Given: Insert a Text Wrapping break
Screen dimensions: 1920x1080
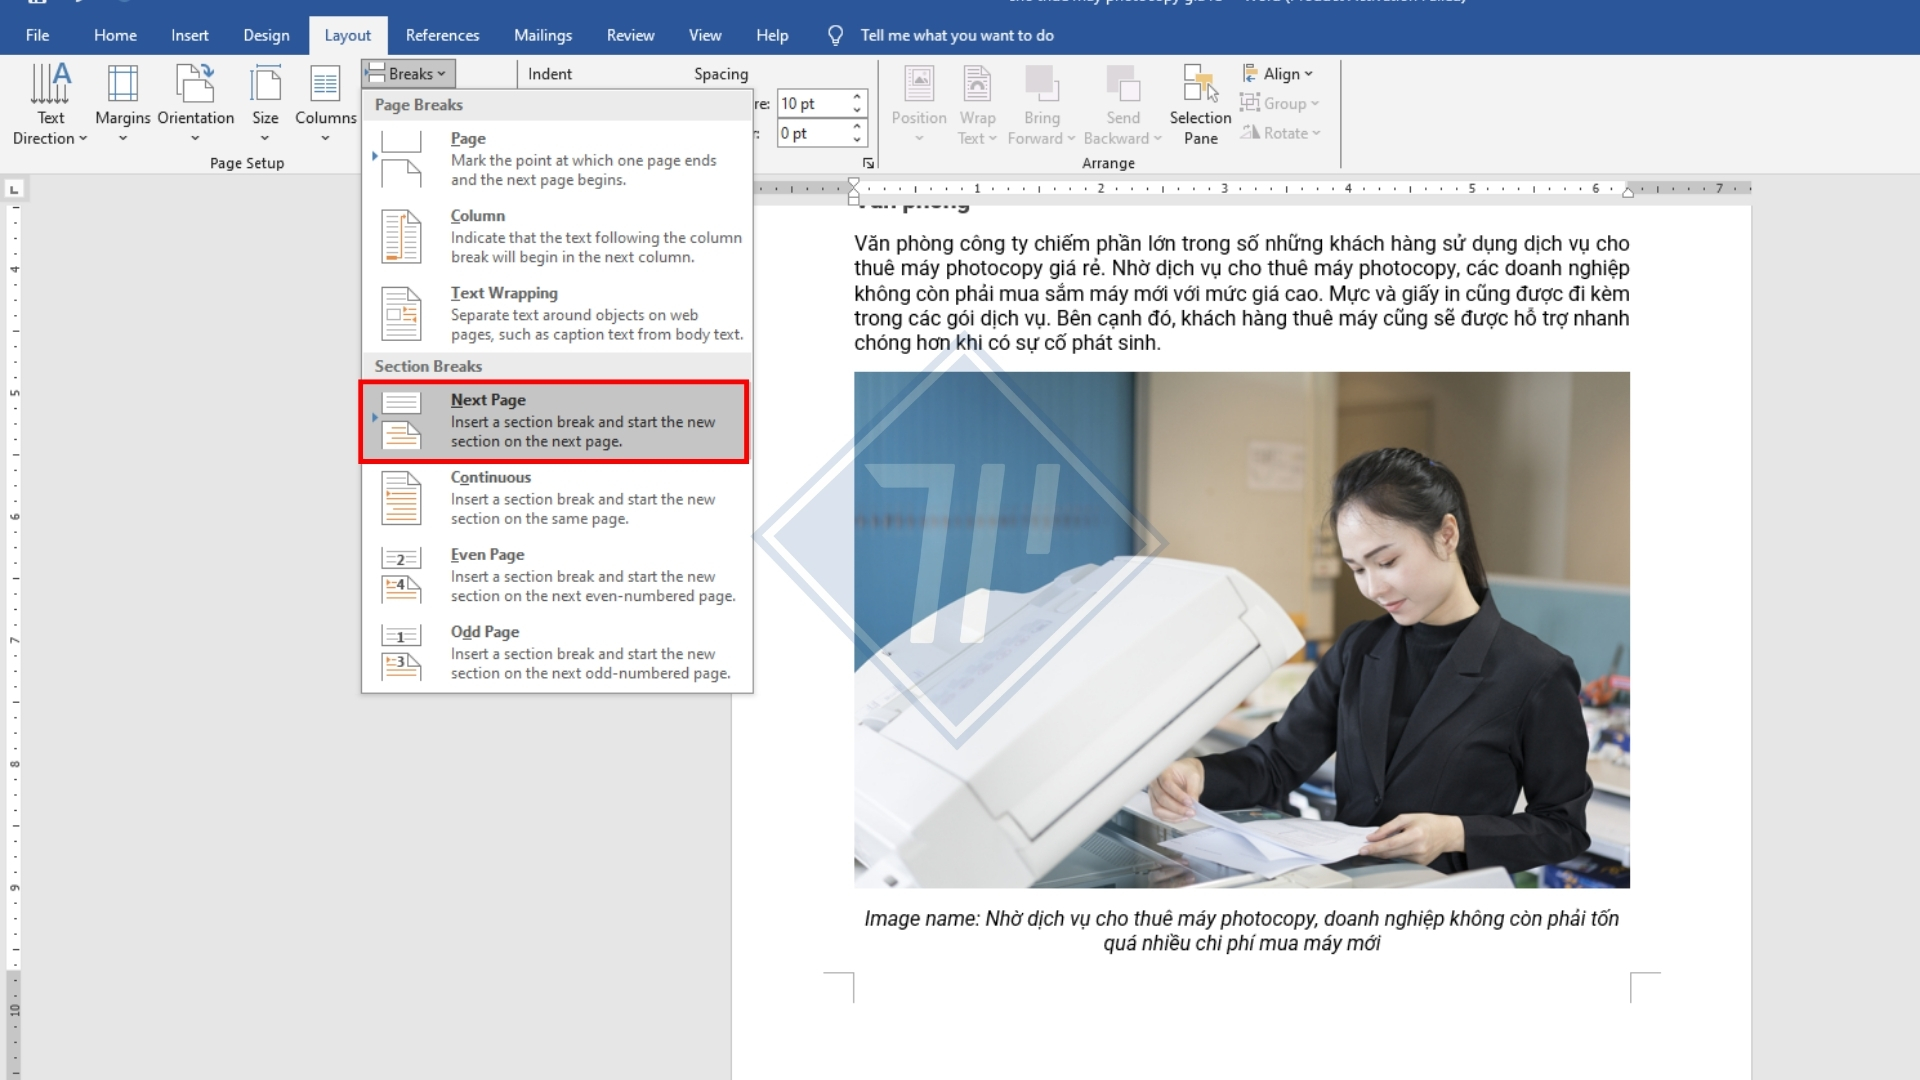Looking at the screenshot, I should click(x=557, y=313).
